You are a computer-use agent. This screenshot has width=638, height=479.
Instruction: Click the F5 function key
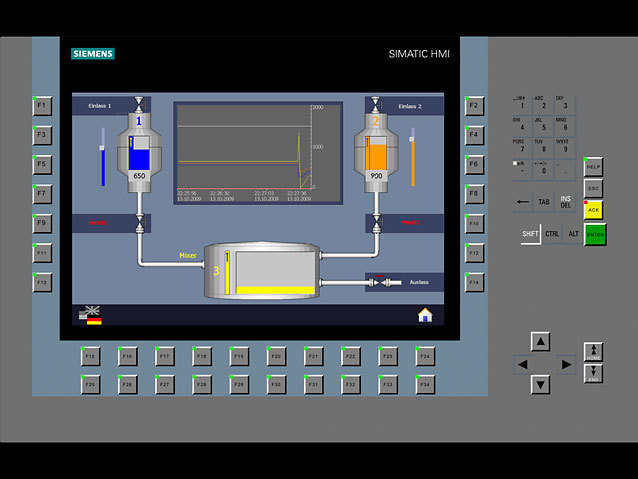[42, 164]
